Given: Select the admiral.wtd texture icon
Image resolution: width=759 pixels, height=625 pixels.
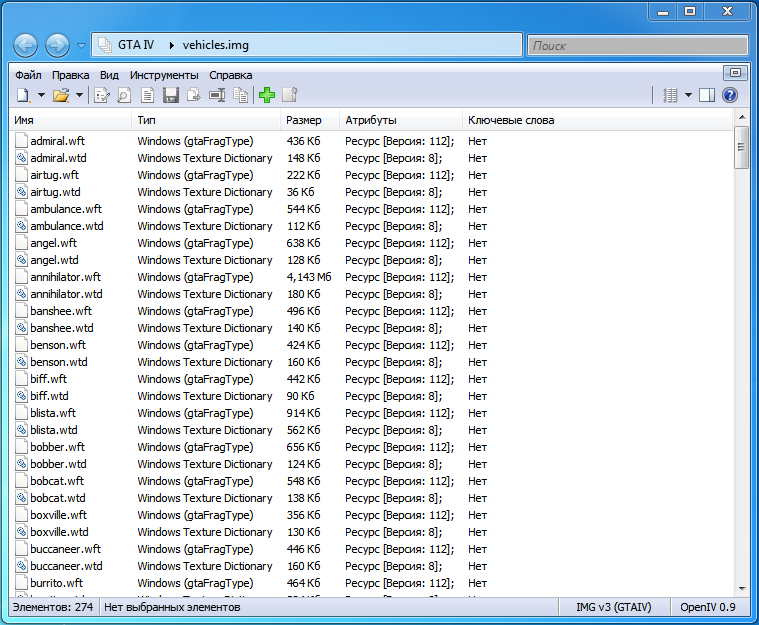Looking at the screenshot, I should [x=21, y=158].
